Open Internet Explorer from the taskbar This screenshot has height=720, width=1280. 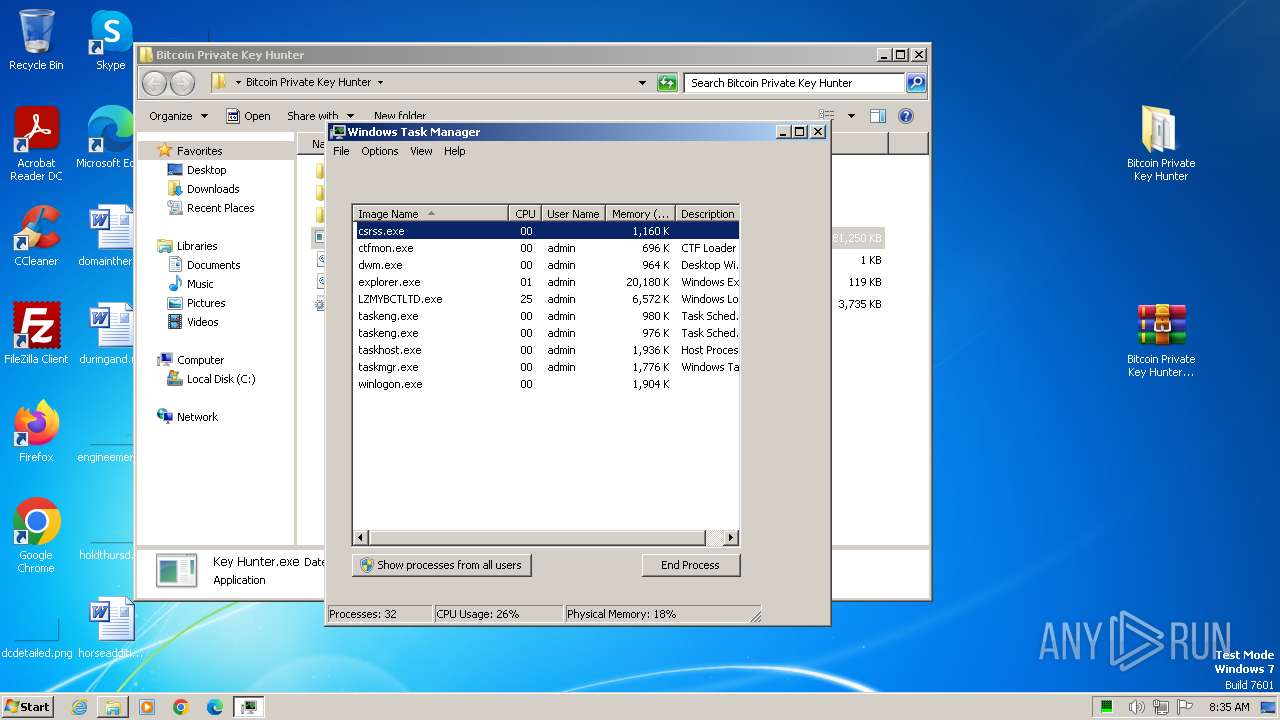click(79, 707)
